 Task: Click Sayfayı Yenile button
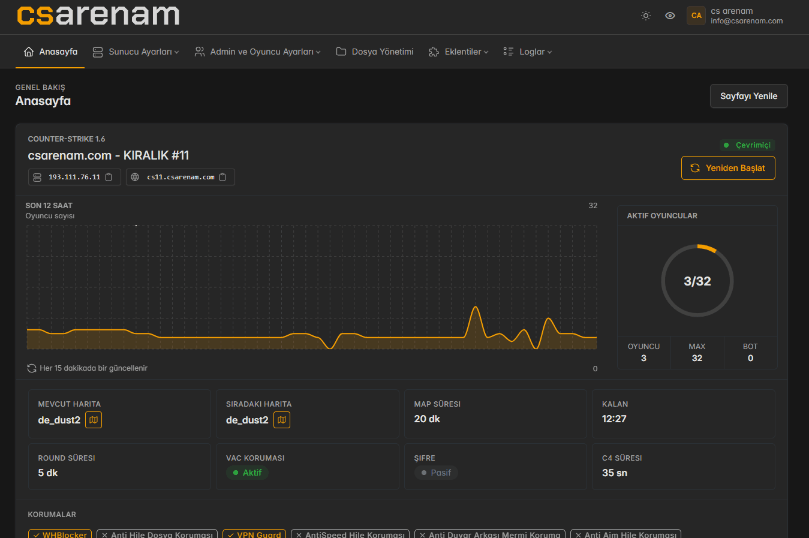[749, 96]
